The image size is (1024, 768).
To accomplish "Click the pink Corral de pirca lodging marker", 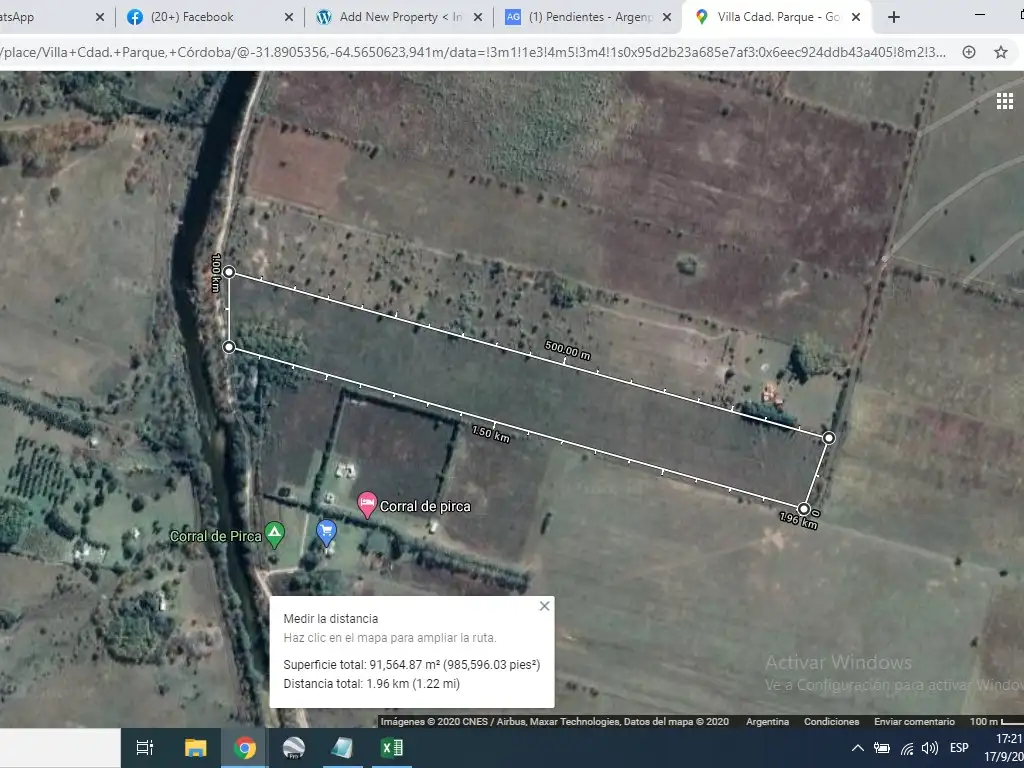I will point(367,504).
